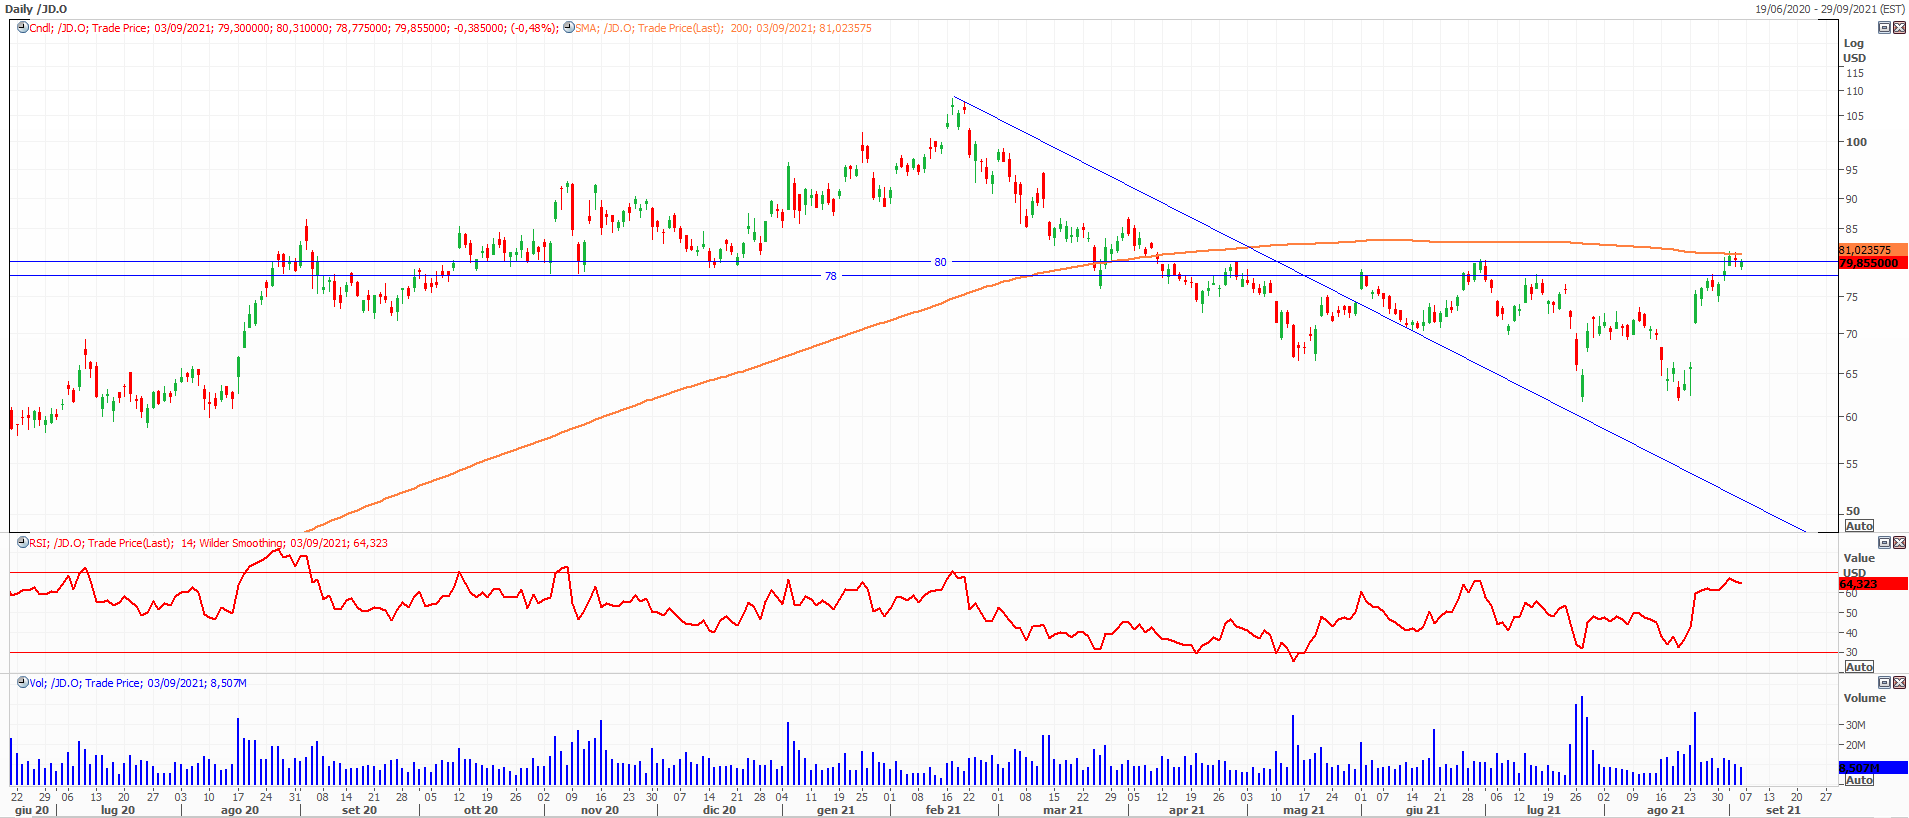The width and height of the screenshot is (1909, 818).
Task: Maximize the RSI indicator pane
Action: click(x=1884, y=543)
